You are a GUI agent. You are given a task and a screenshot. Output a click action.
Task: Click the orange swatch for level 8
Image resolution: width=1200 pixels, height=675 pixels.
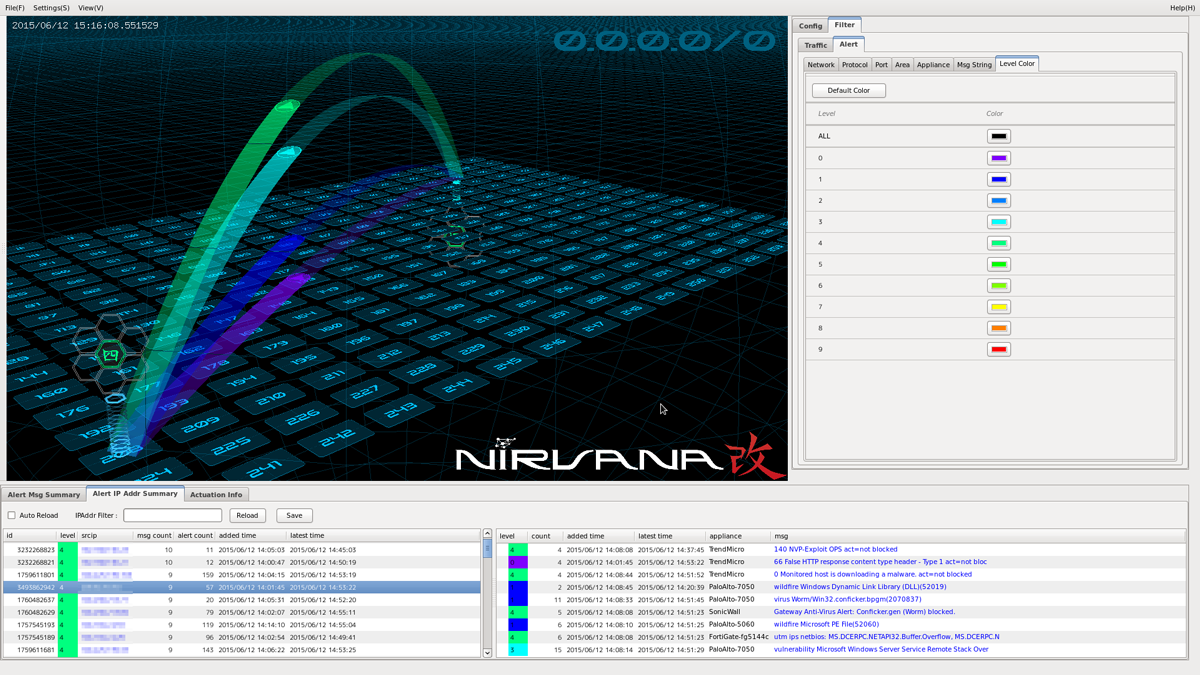[998, 328]
